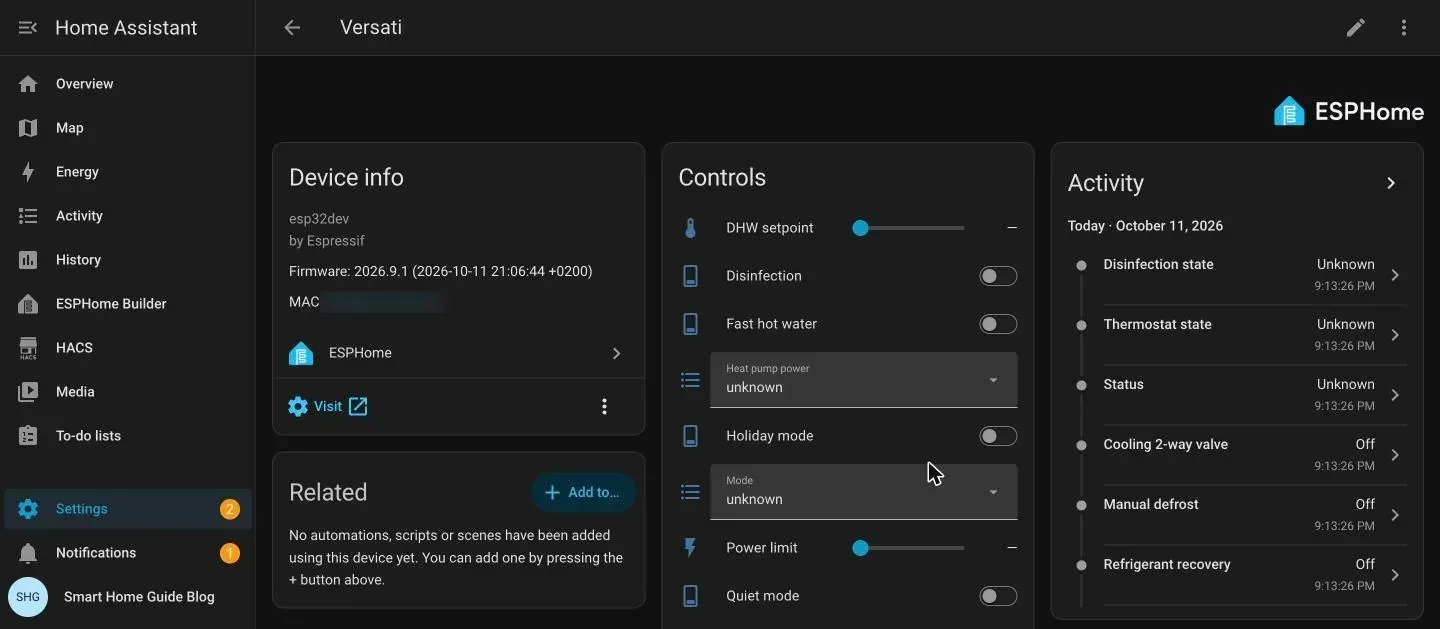The image size is (1440, 629).
Task: Open the Heat pump power dropdown
Action: [864, 380]
